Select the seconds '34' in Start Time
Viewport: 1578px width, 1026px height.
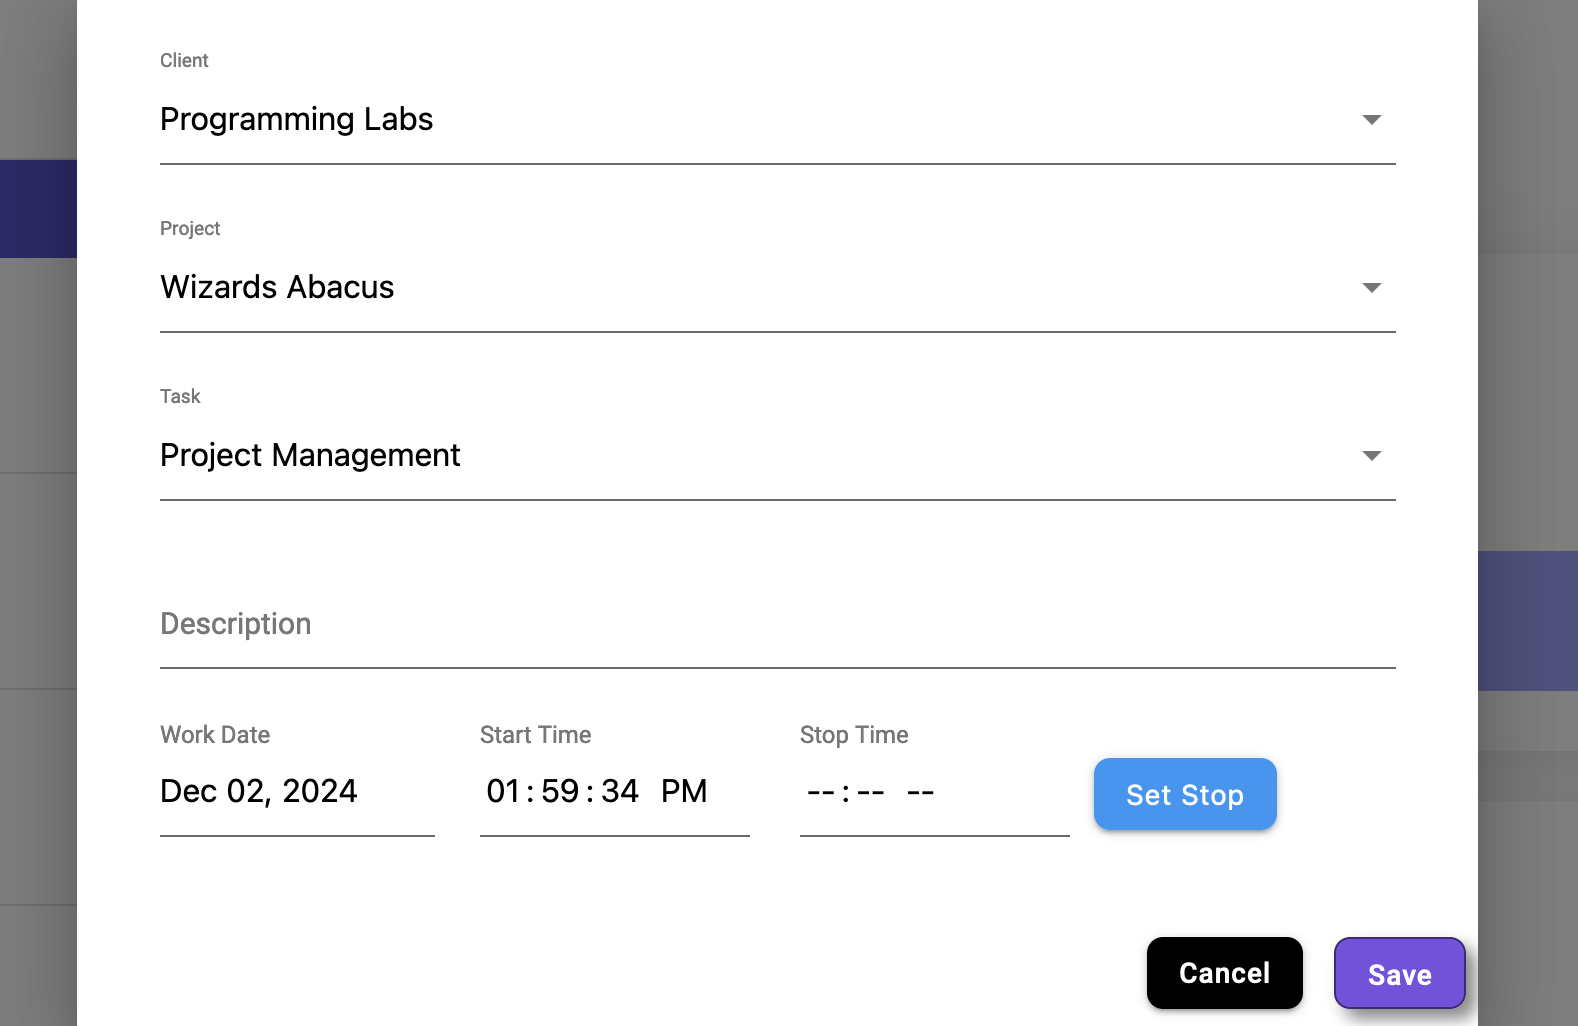pyautogui.click(x=620, y=792)
